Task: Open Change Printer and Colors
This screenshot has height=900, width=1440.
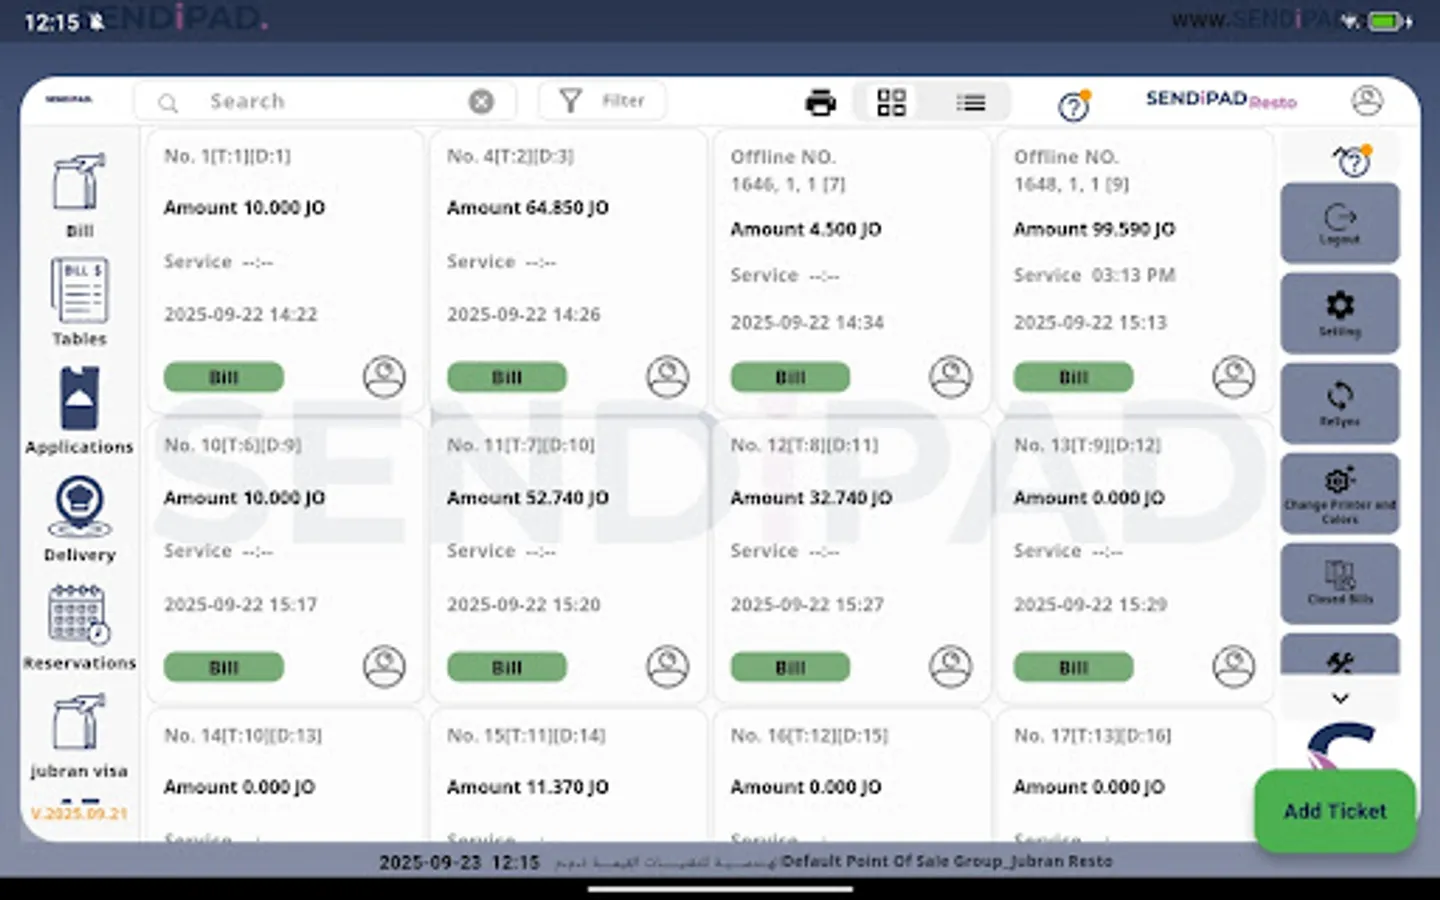Action: click(x=1340, y=493)
